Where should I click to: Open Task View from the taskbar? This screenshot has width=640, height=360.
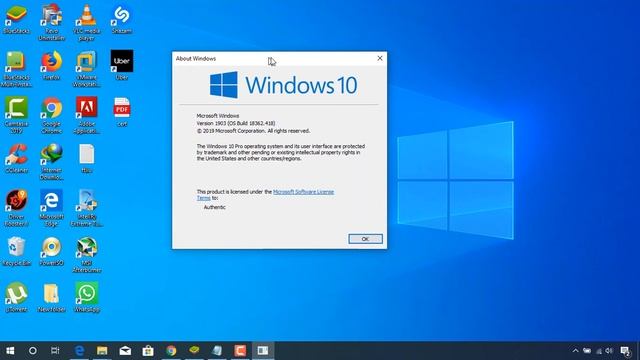[x=55, y=351]
